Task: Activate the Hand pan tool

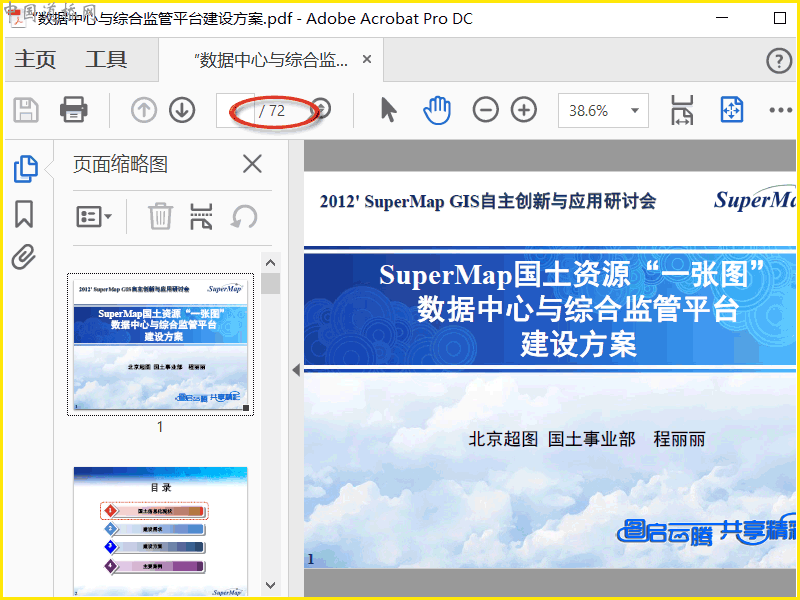Action: (437, 110)
